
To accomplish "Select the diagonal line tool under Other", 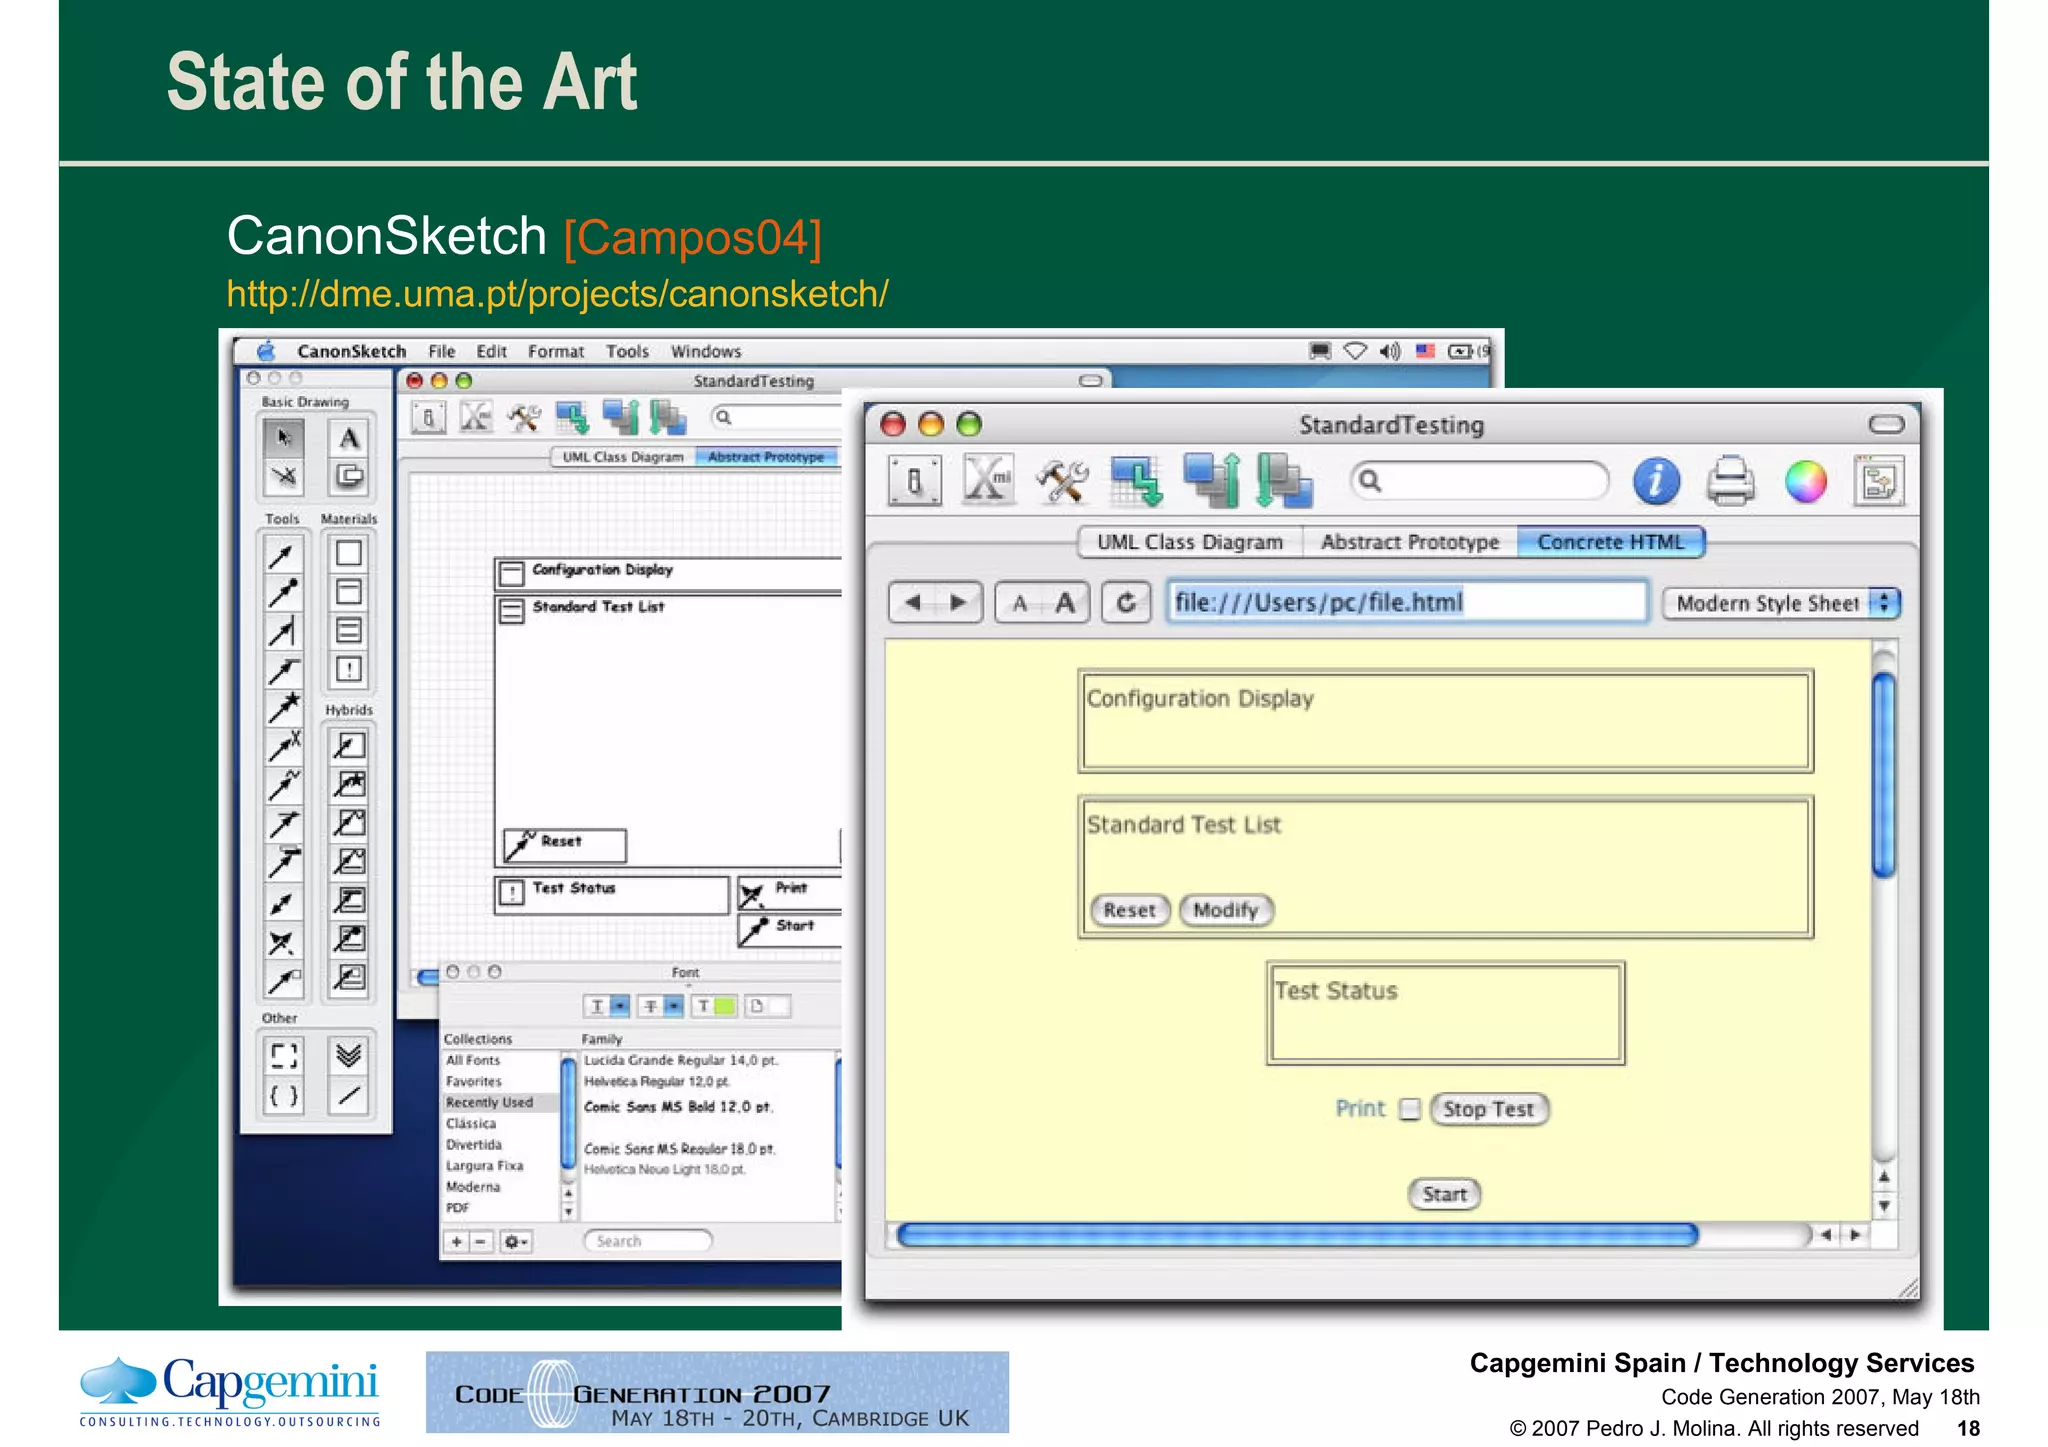I will 348,1096.
